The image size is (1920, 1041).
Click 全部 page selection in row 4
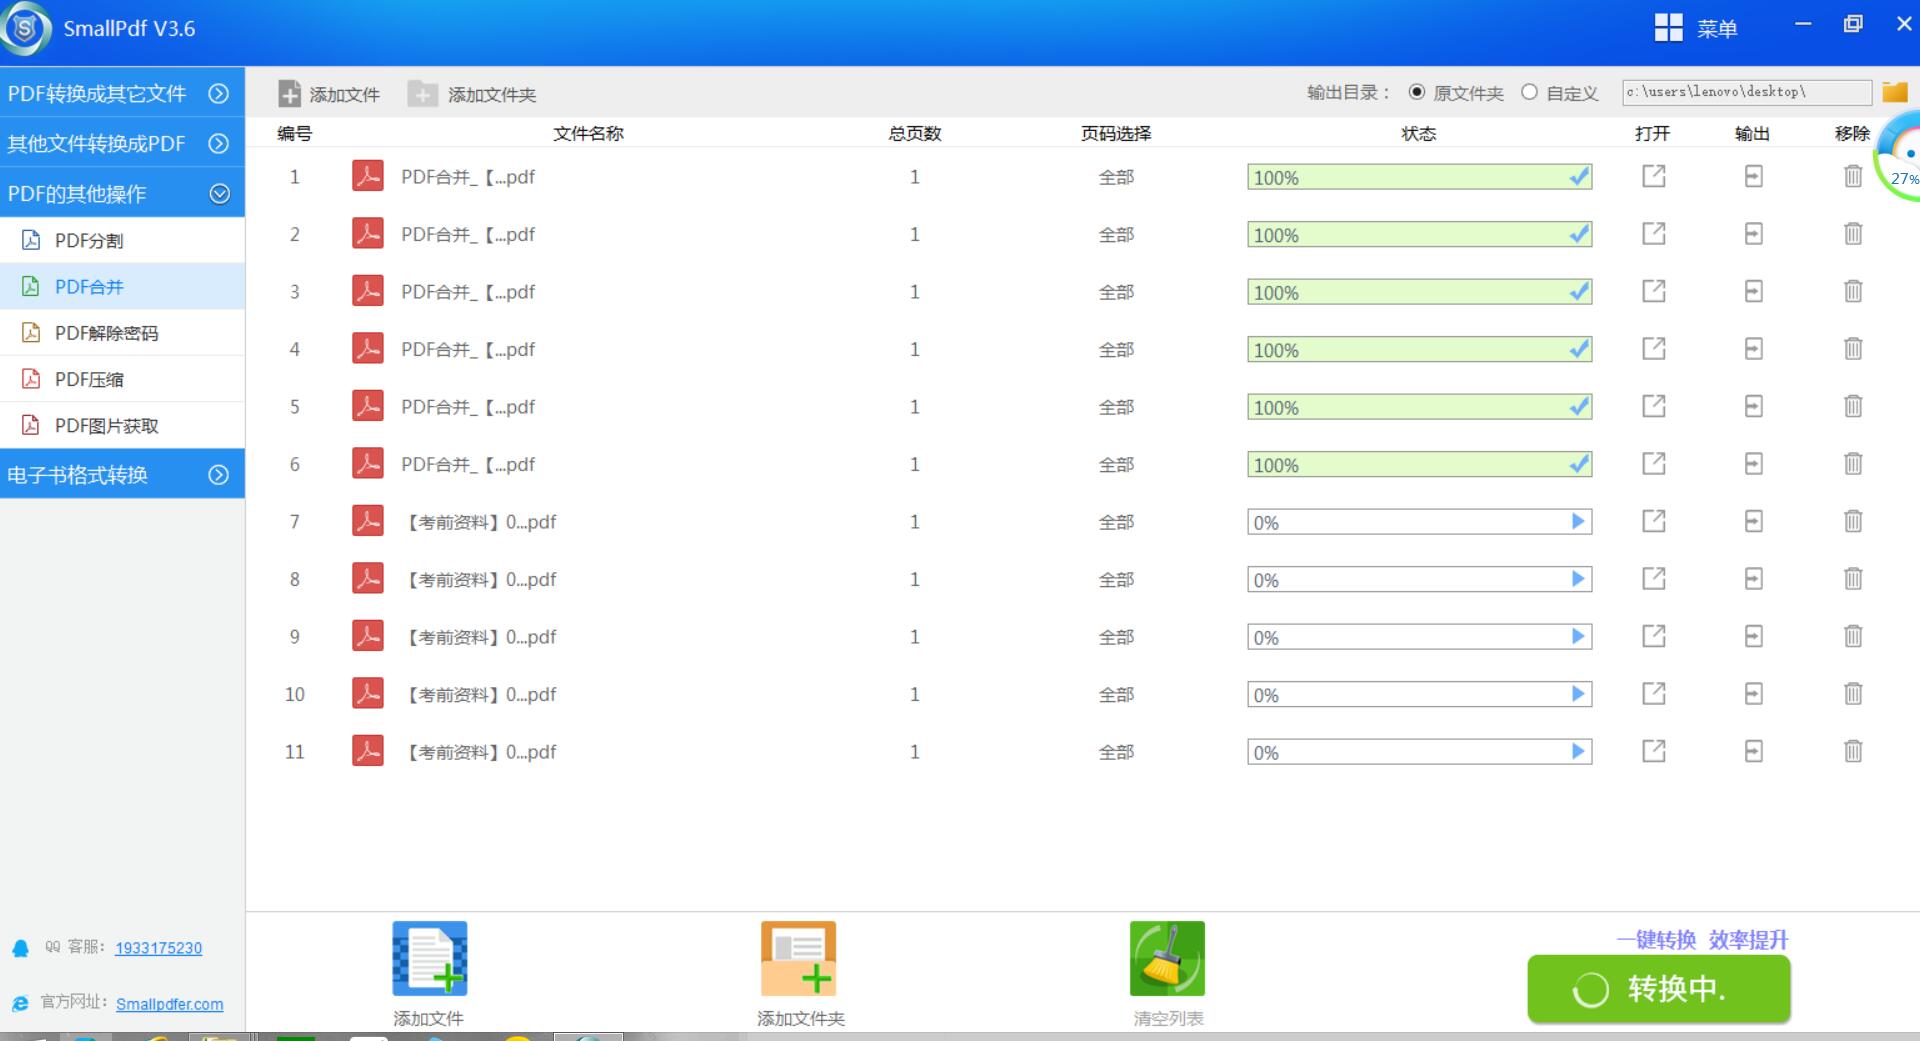pos(1116,349)
